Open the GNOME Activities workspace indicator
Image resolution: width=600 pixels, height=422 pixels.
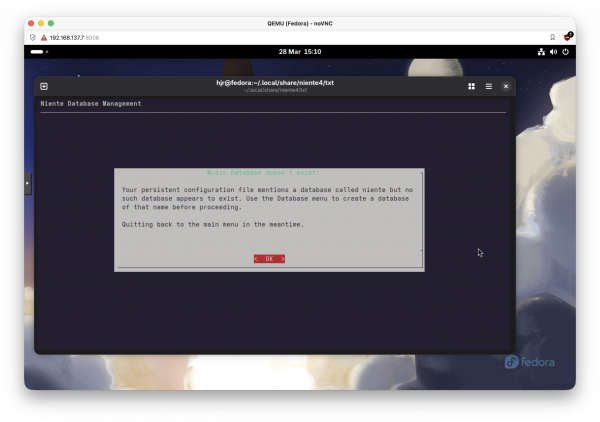click(38, 51)
